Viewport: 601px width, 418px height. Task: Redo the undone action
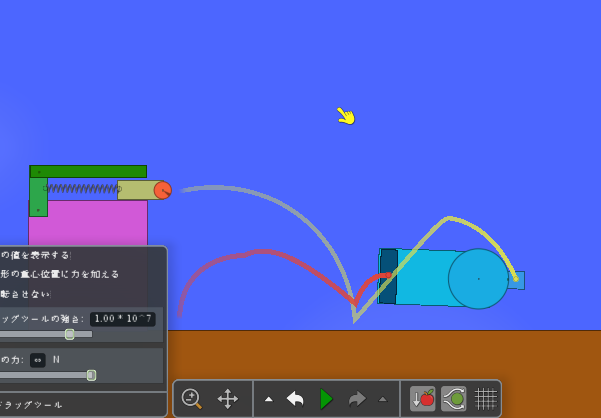357,398
